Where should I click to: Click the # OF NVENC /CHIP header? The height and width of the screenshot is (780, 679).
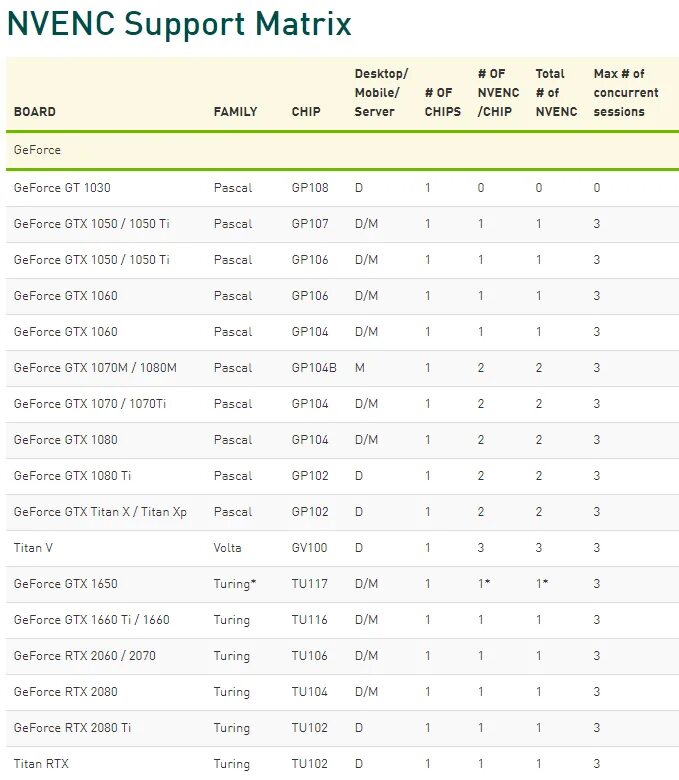(498, 93)
